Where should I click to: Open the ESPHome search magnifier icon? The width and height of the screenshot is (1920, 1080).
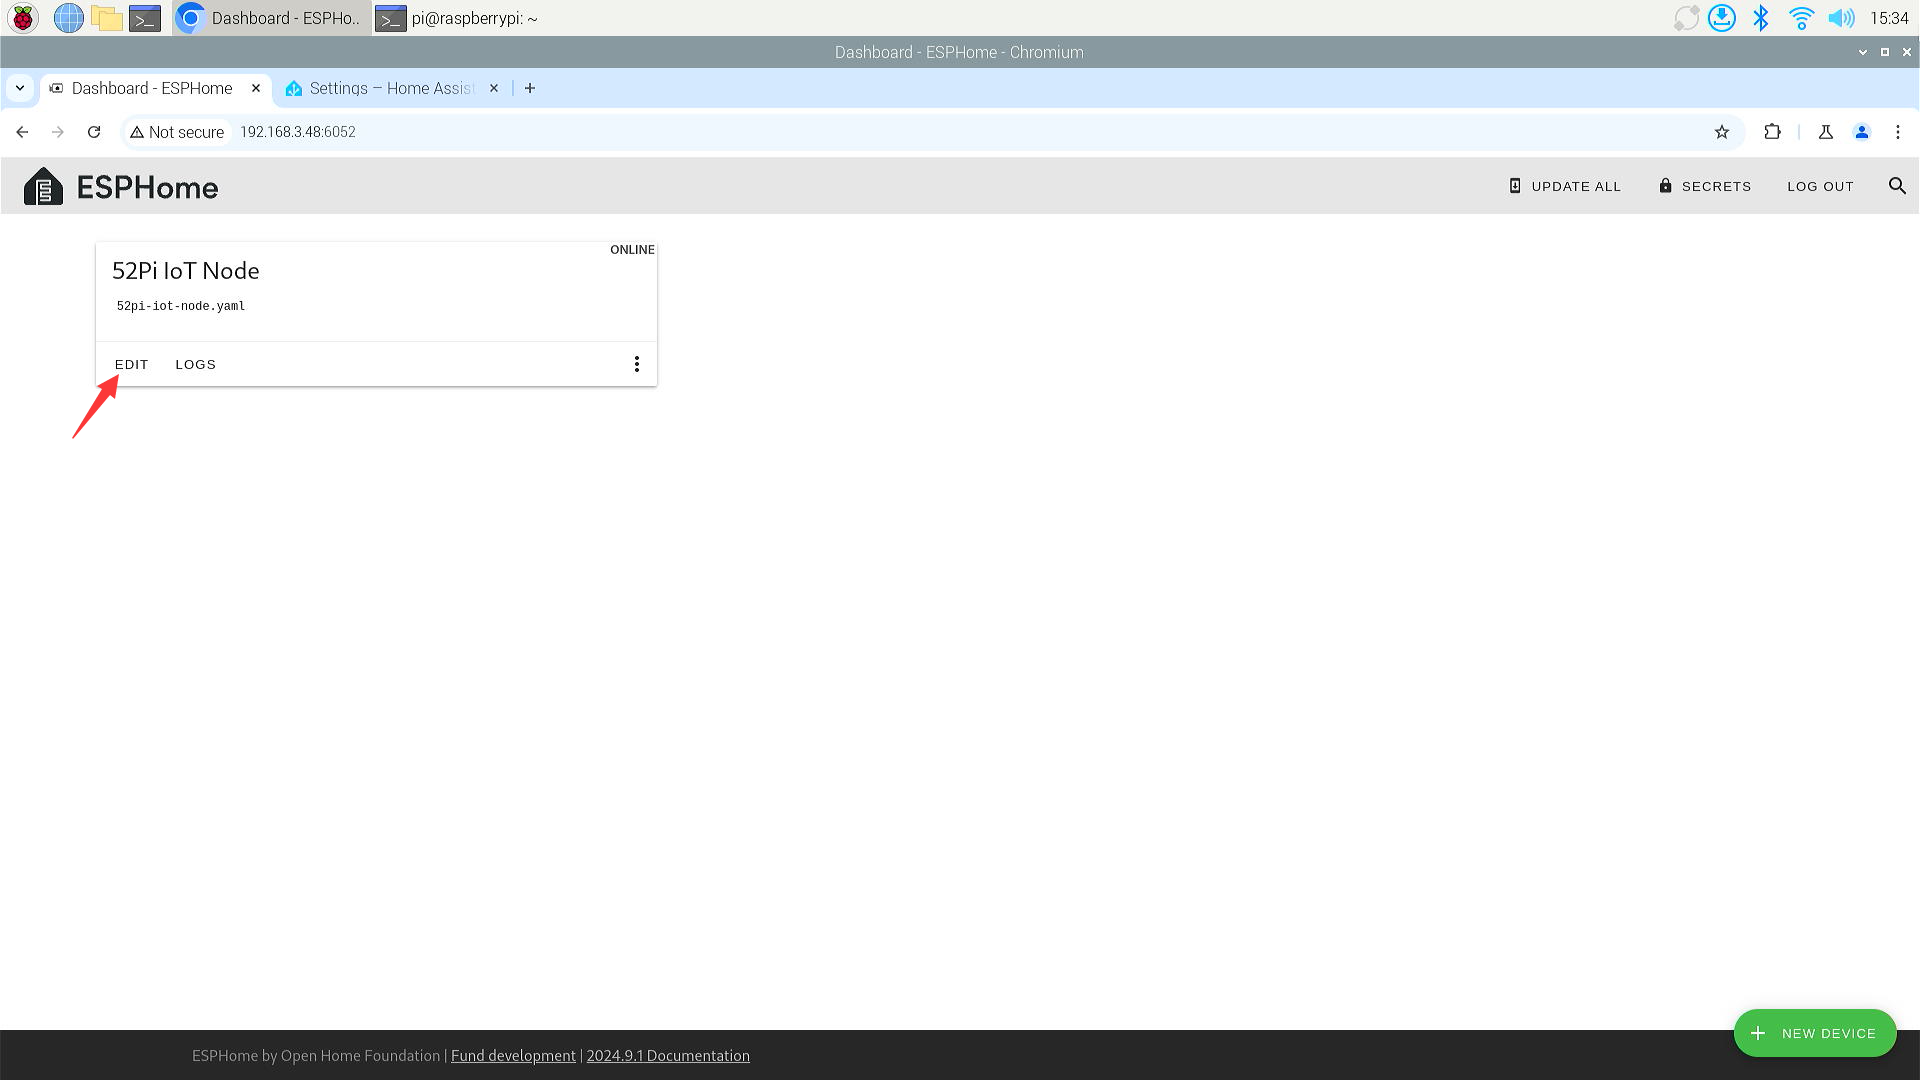(1897, 186)
